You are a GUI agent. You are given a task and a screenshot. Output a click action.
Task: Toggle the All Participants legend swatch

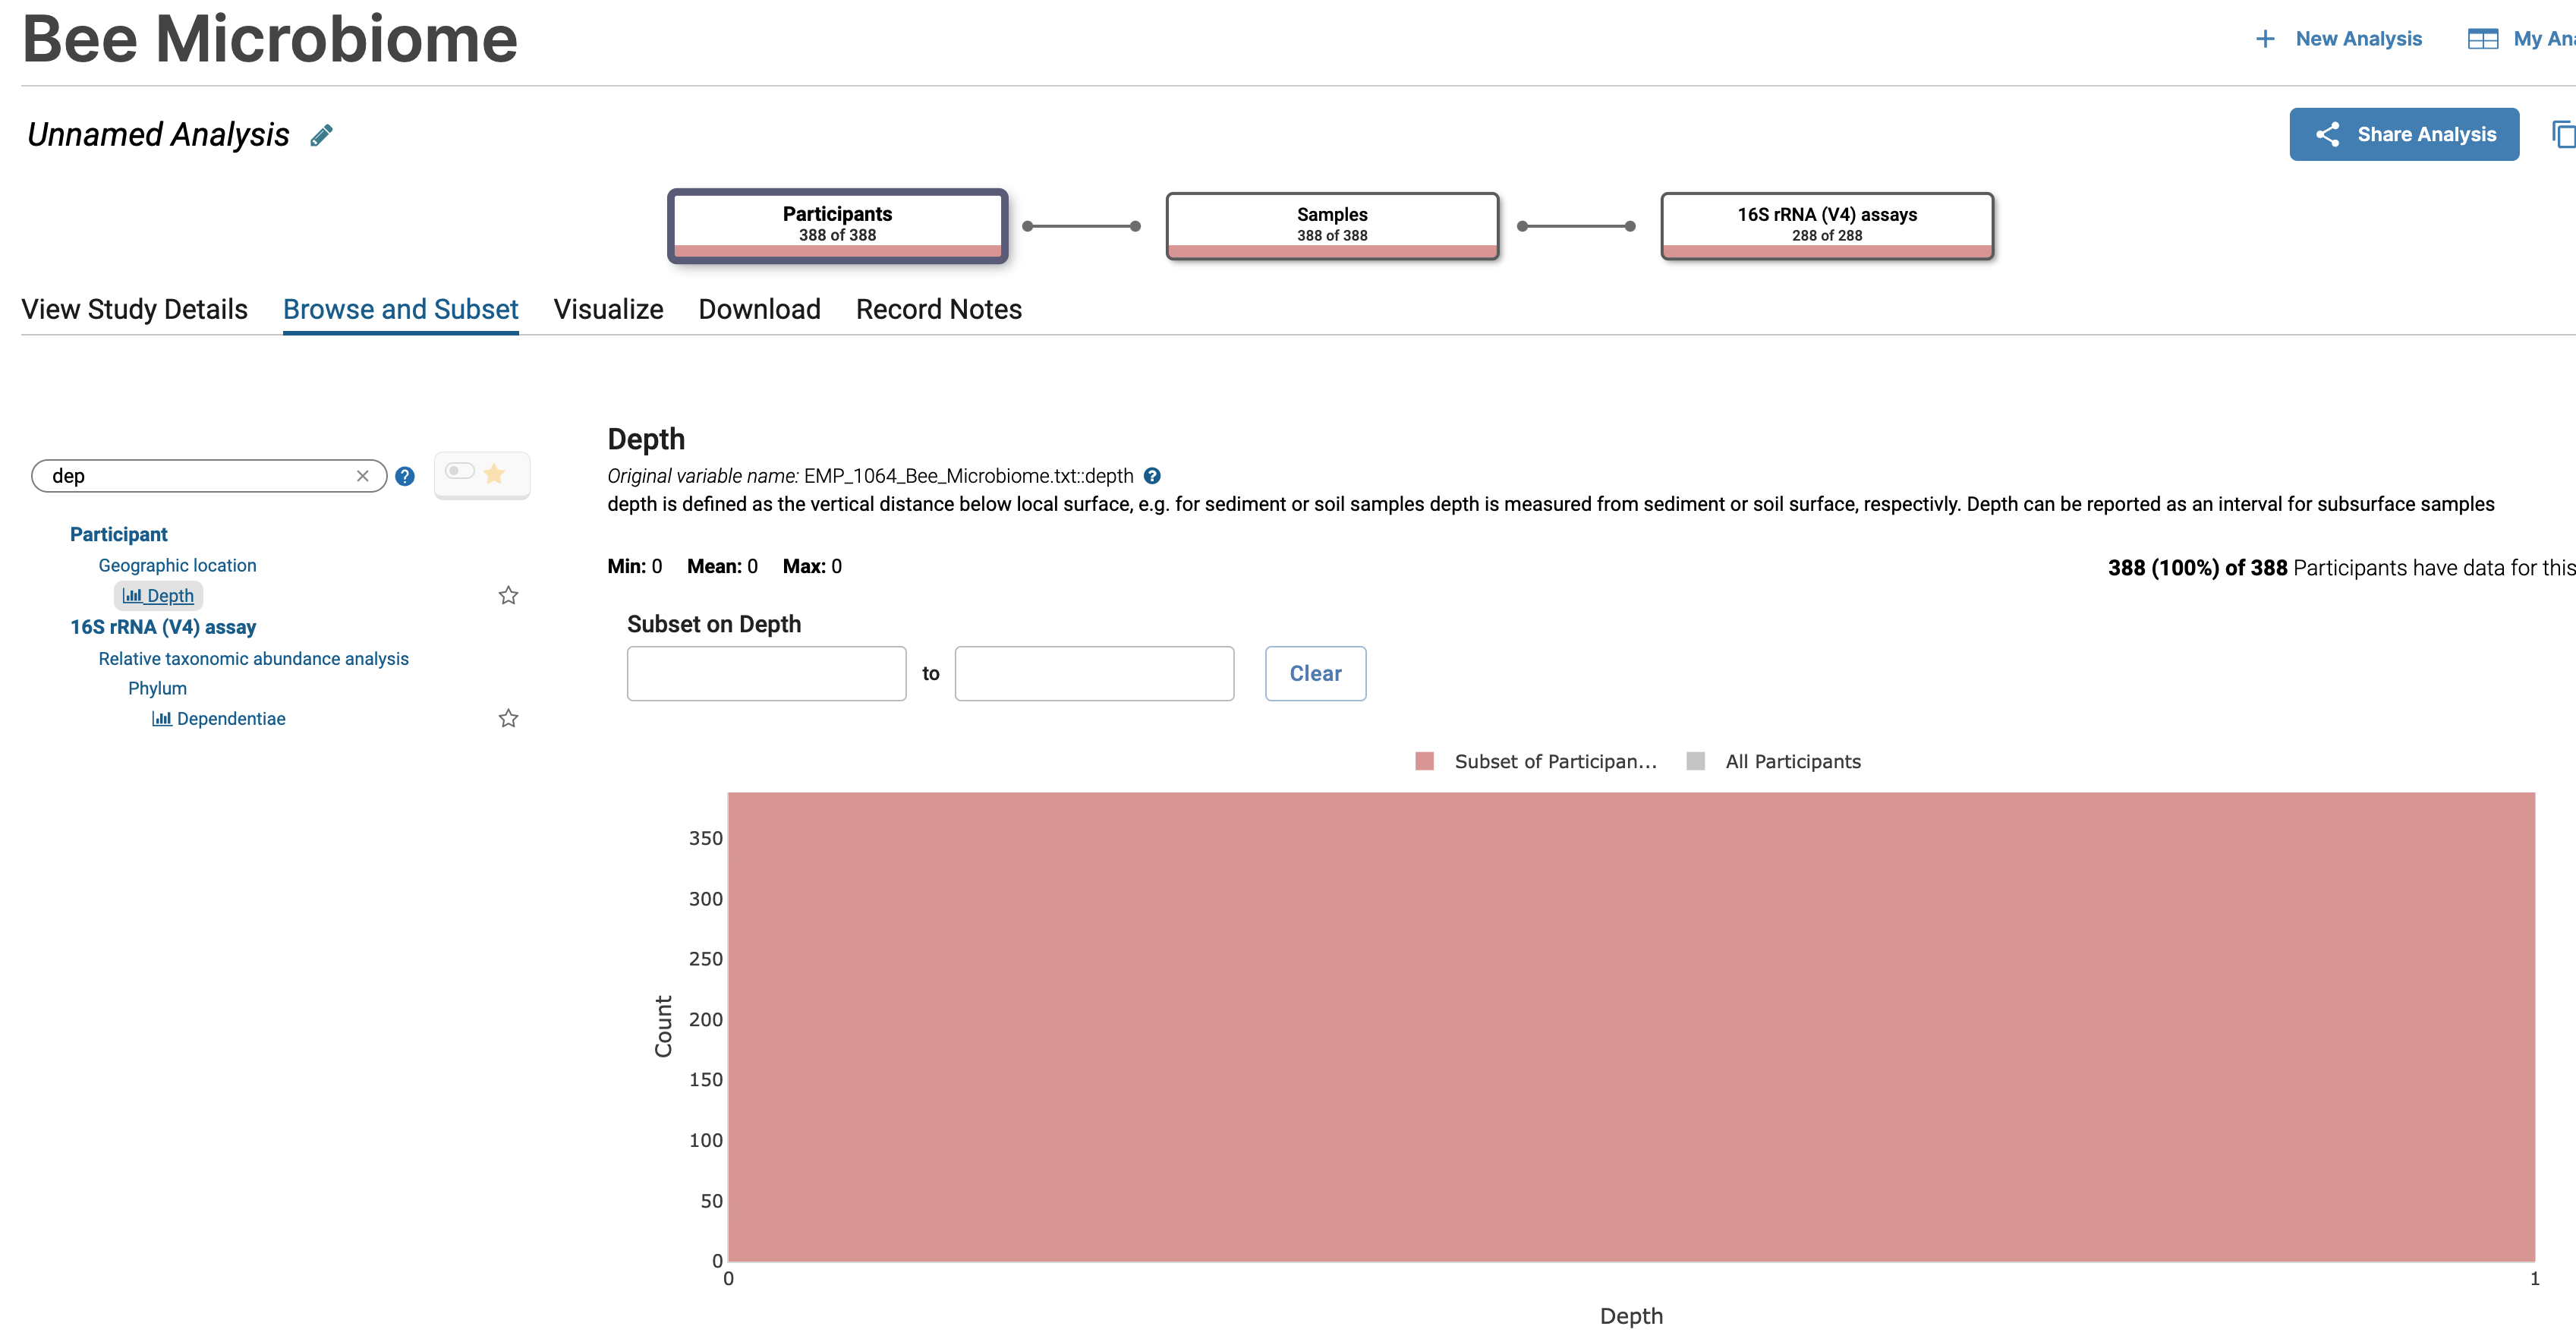click(x=1696, y=761)
